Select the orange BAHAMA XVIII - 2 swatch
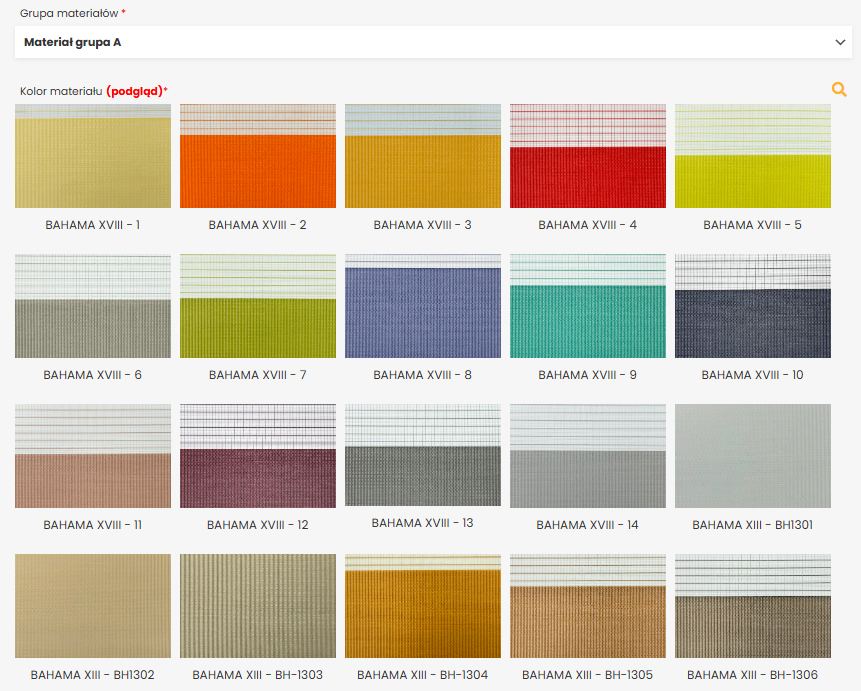The image size is (861, 691). click(258, 156)
